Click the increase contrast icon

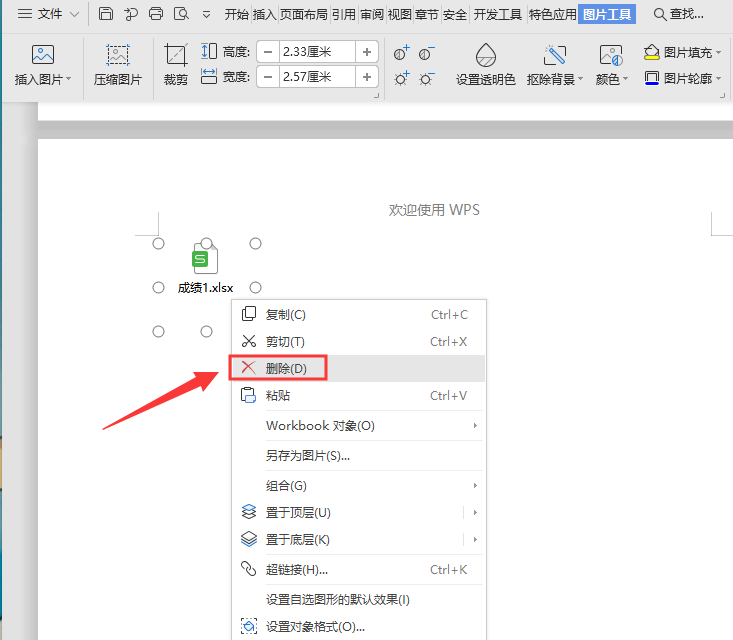[401, 53]
